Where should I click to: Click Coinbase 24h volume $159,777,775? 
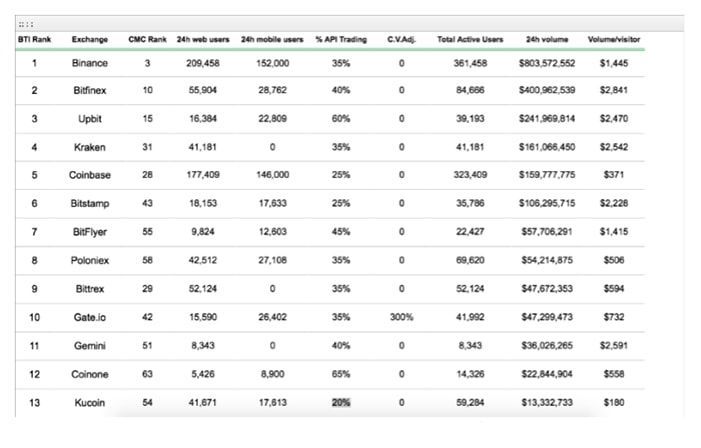tap(547, 175)
